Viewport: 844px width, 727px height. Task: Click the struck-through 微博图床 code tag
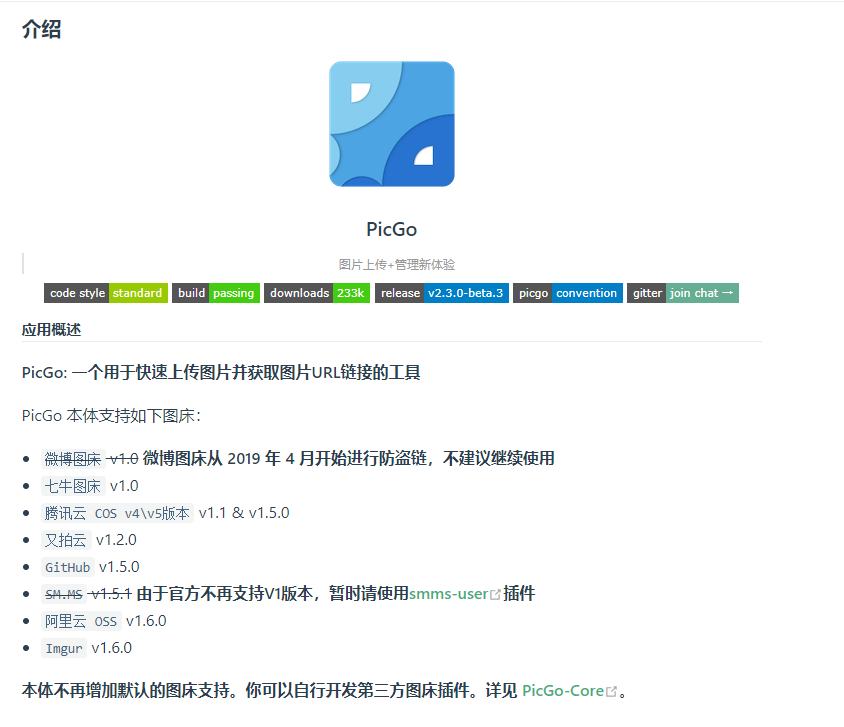73,459
